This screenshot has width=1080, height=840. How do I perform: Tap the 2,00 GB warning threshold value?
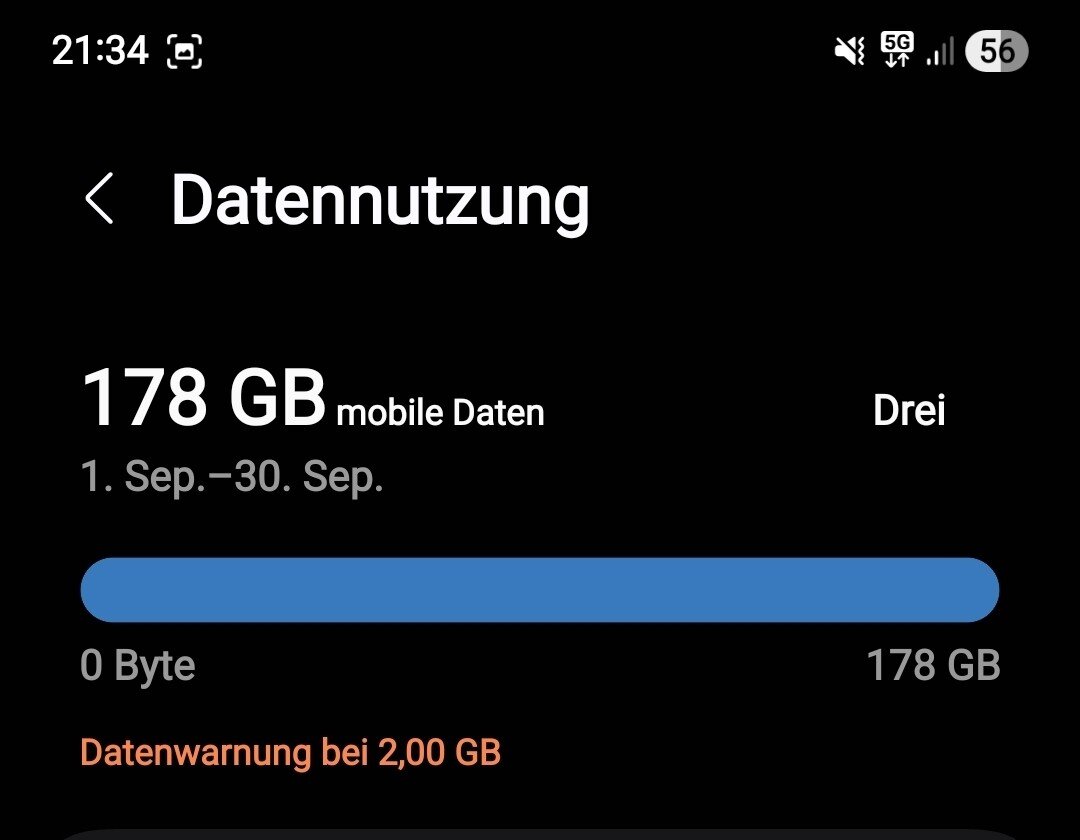(439, 752)
